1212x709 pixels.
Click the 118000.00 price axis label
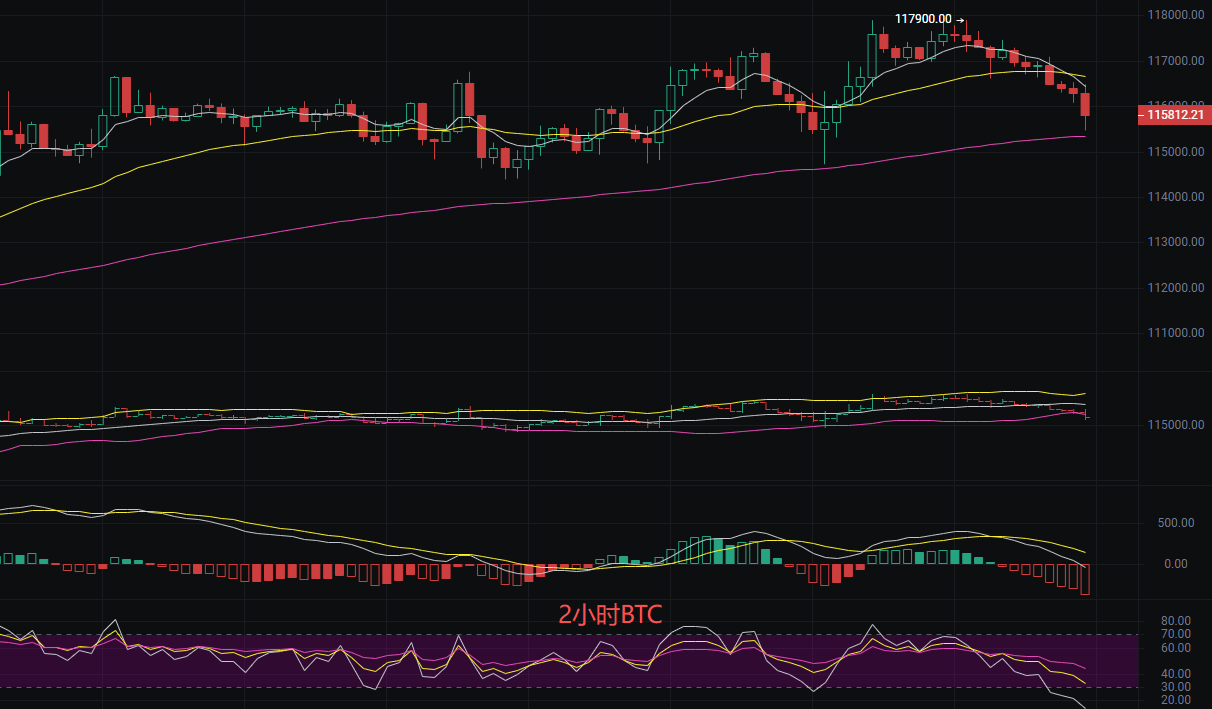(1174, 16)
